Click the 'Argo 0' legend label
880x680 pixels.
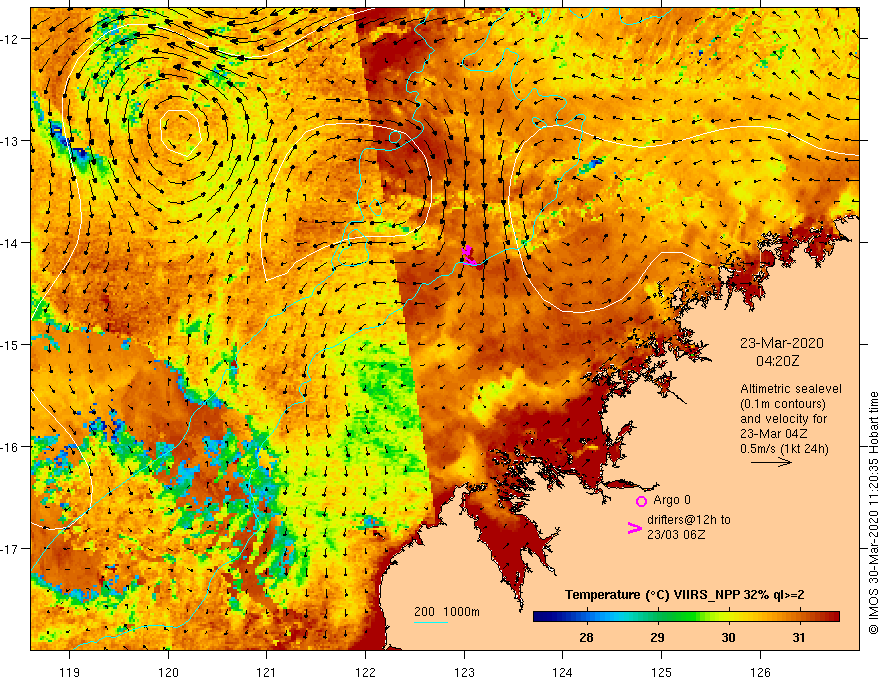point(672,500)
